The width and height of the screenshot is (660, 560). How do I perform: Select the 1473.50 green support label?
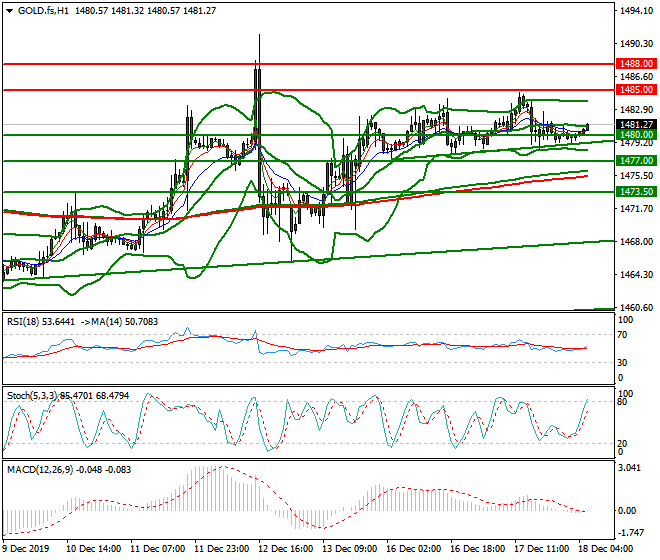tap(636, 192)
